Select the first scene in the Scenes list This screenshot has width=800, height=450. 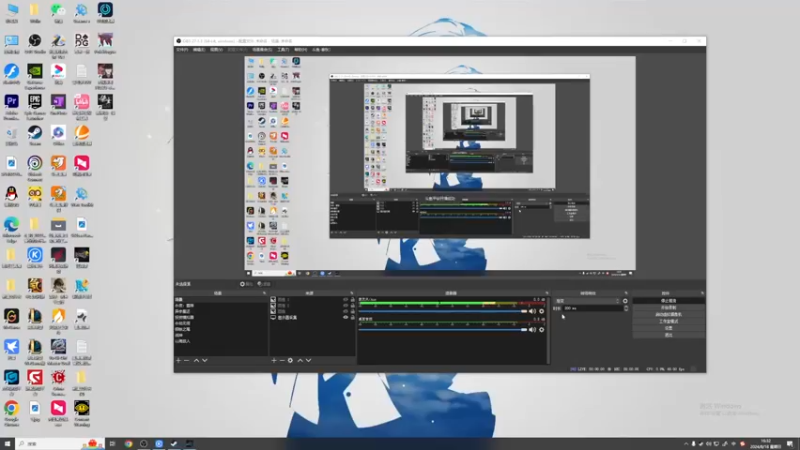click(x=220, y=299)
